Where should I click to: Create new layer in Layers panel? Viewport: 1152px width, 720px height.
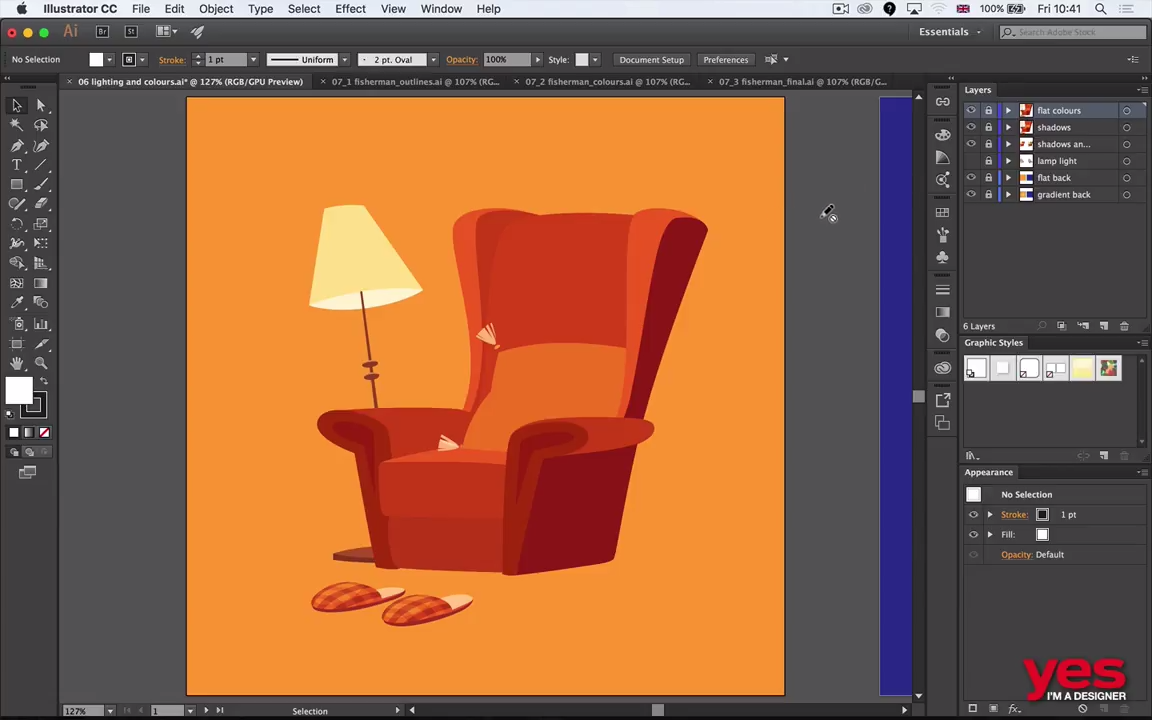point(1104,325)
